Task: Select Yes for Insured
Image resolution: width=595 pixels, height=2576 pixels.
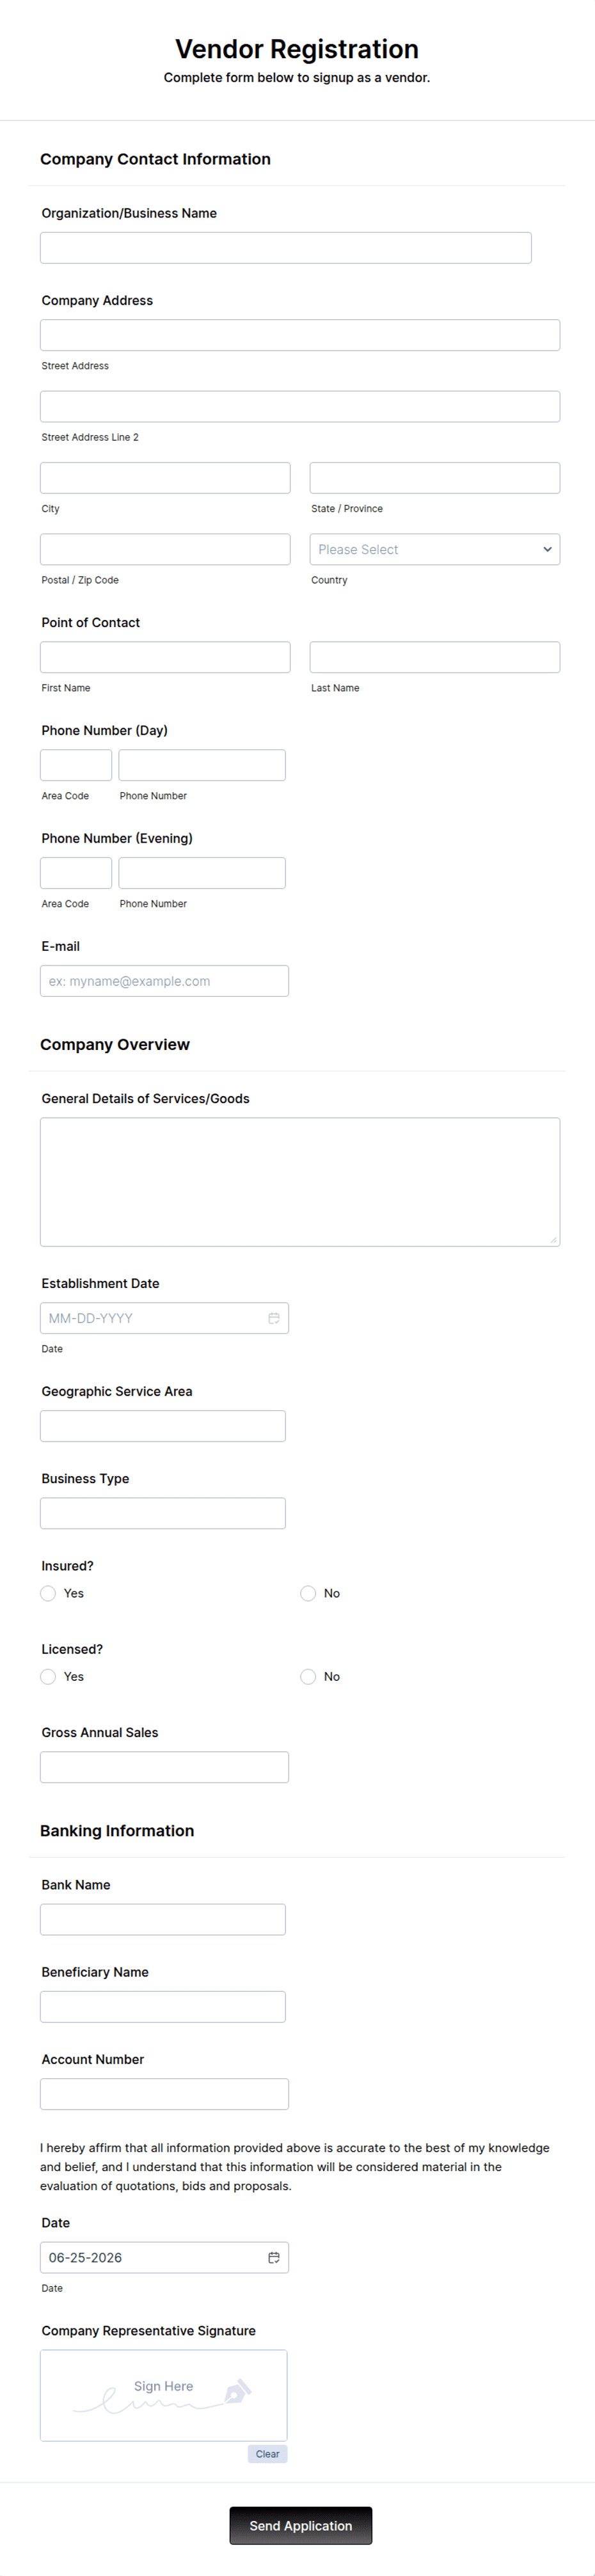Action: 48,1593
